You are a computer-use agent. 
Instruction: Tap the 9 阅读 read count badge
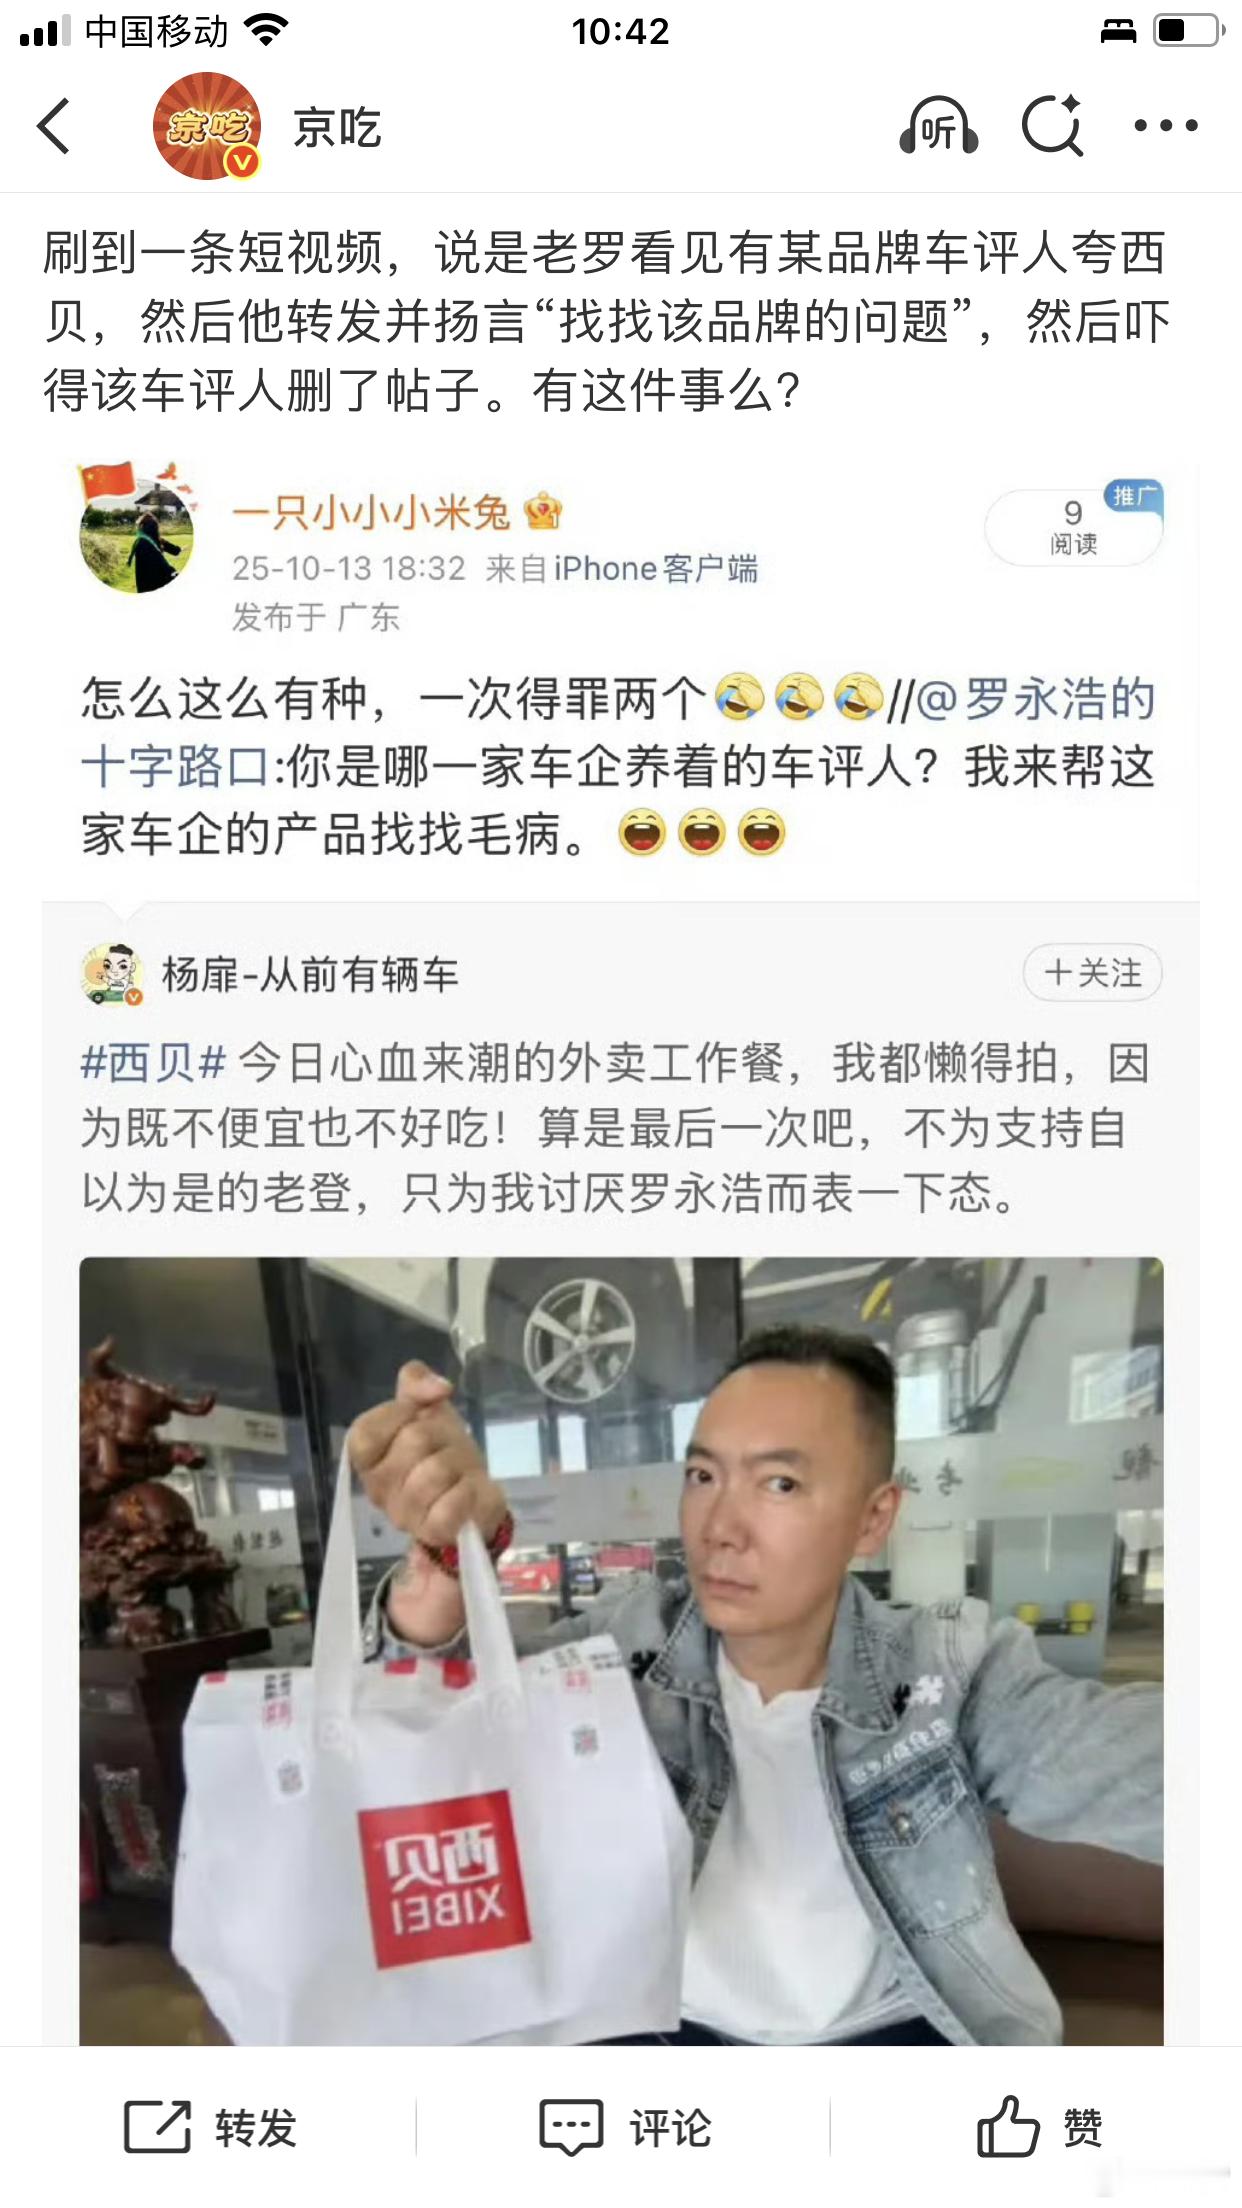1073,527
